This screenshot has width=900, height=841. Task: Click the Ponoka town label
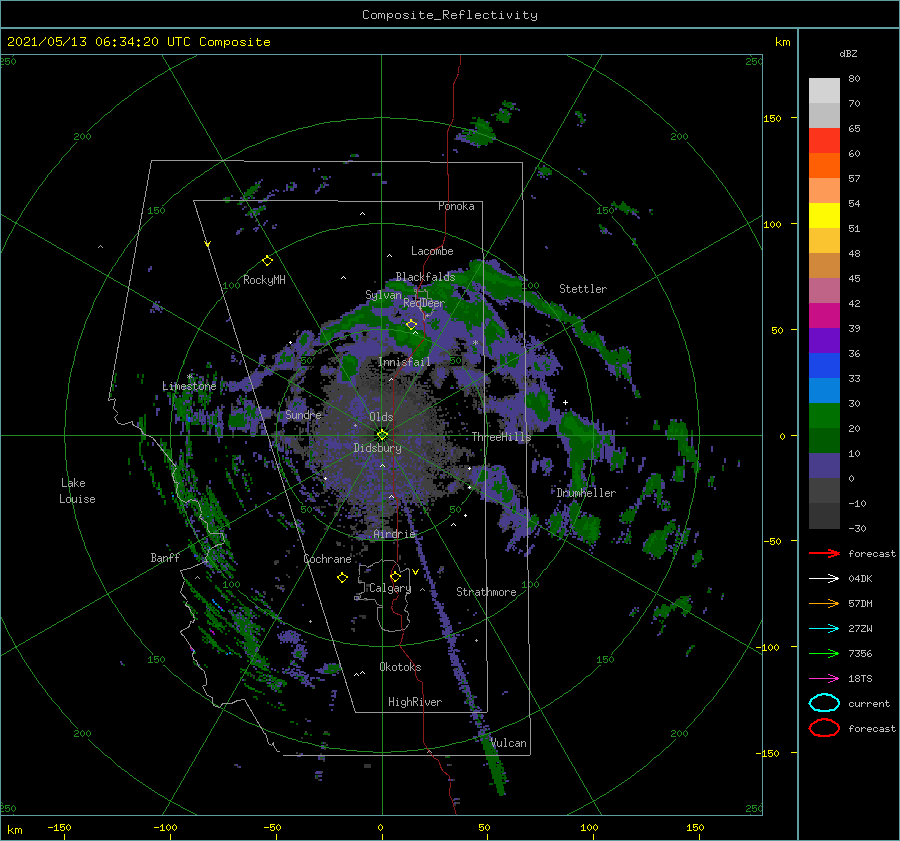(456, 206)
